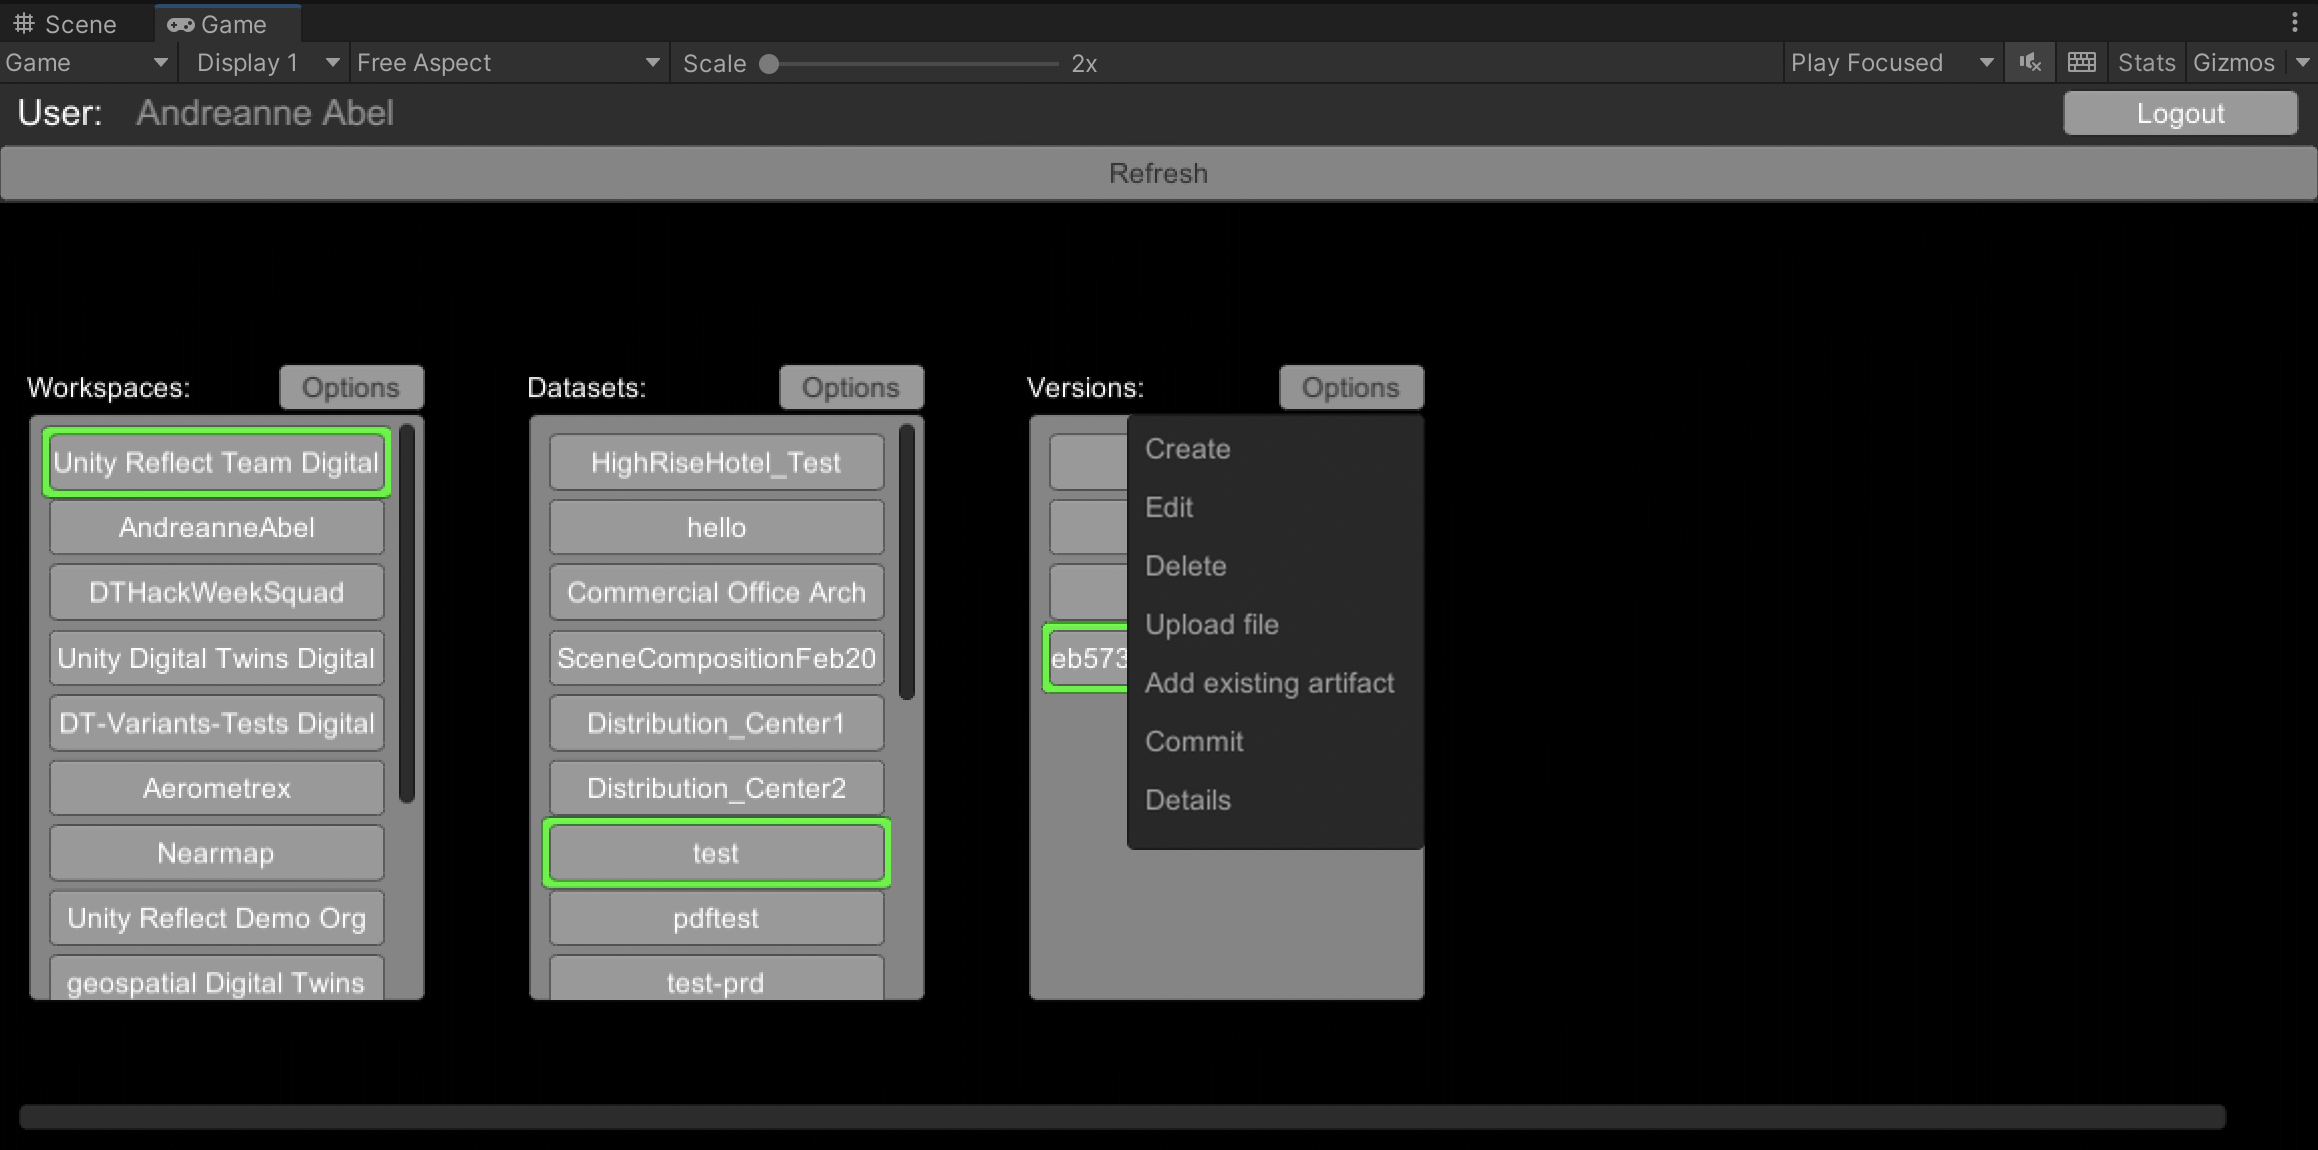Choose Commit in the Versions menu
This screenshot has width=2318, height=1150.
click(1194, 742)
